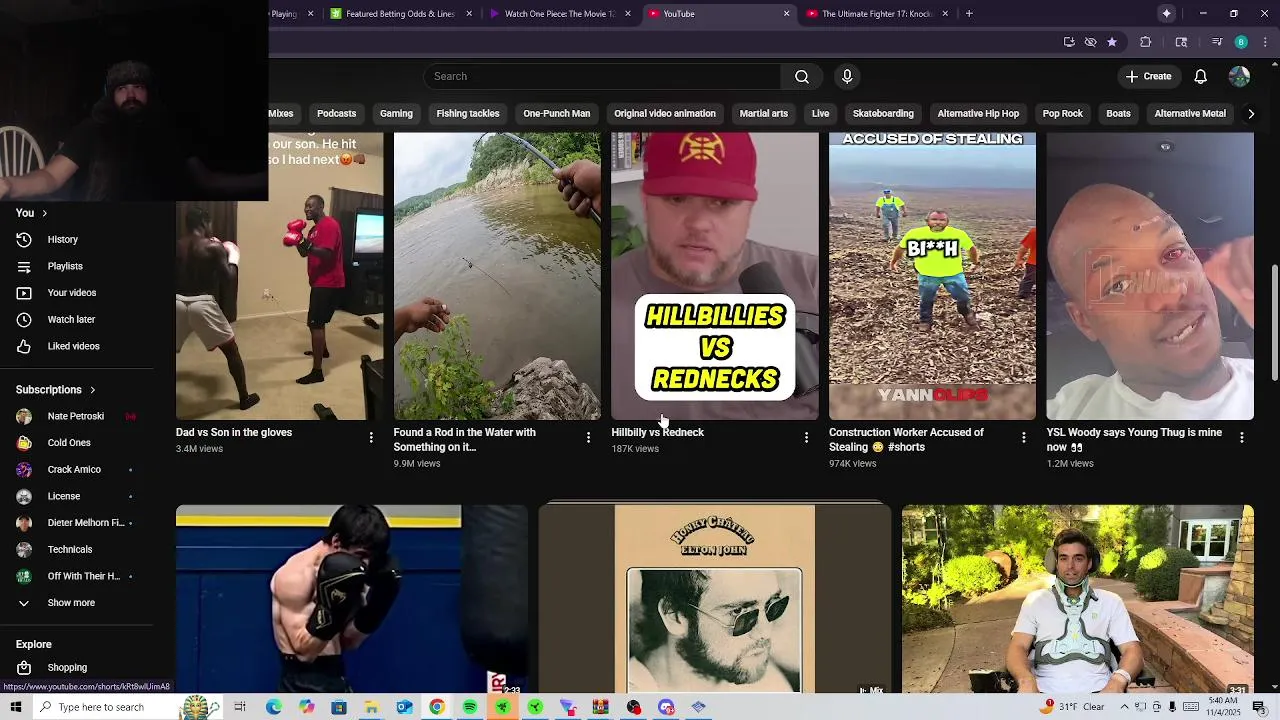The height and width of the screenshot is (720, 1280).
Task: Switch to The Ultimate Fighter 17 tab
Action: click(x=877, y=14)
